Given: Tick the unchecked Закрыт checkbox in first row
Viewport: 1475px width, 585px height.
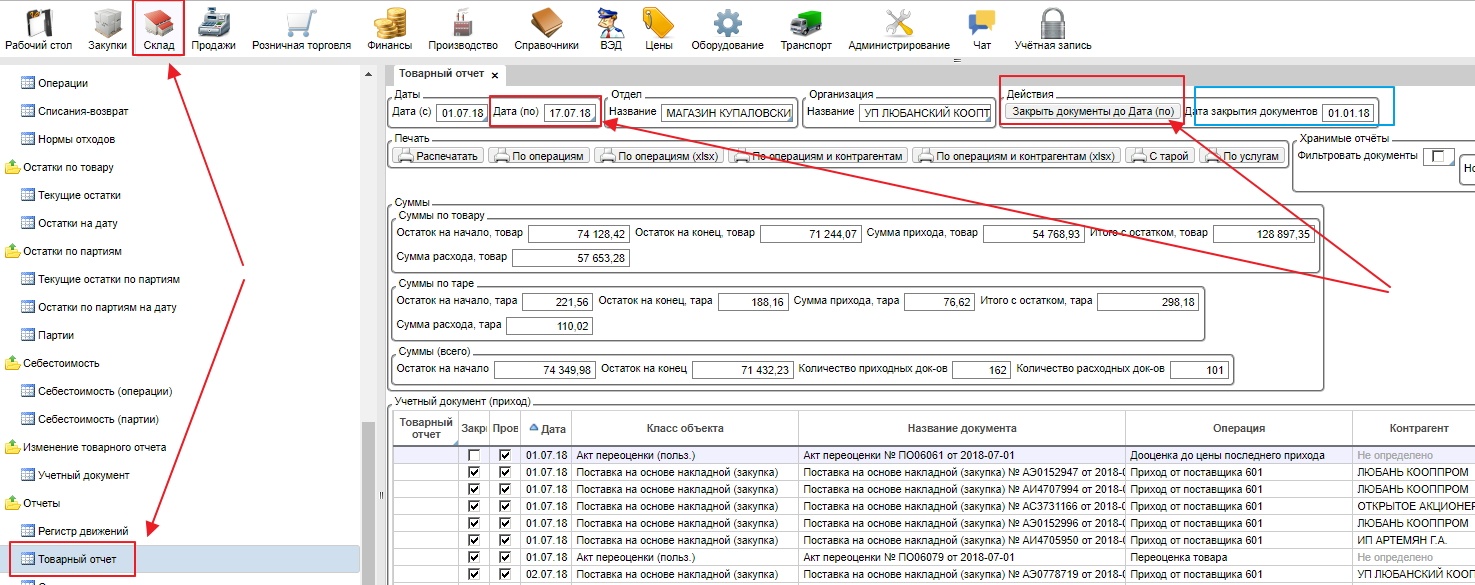Looking at the screenshot, I should click(474, 455).
